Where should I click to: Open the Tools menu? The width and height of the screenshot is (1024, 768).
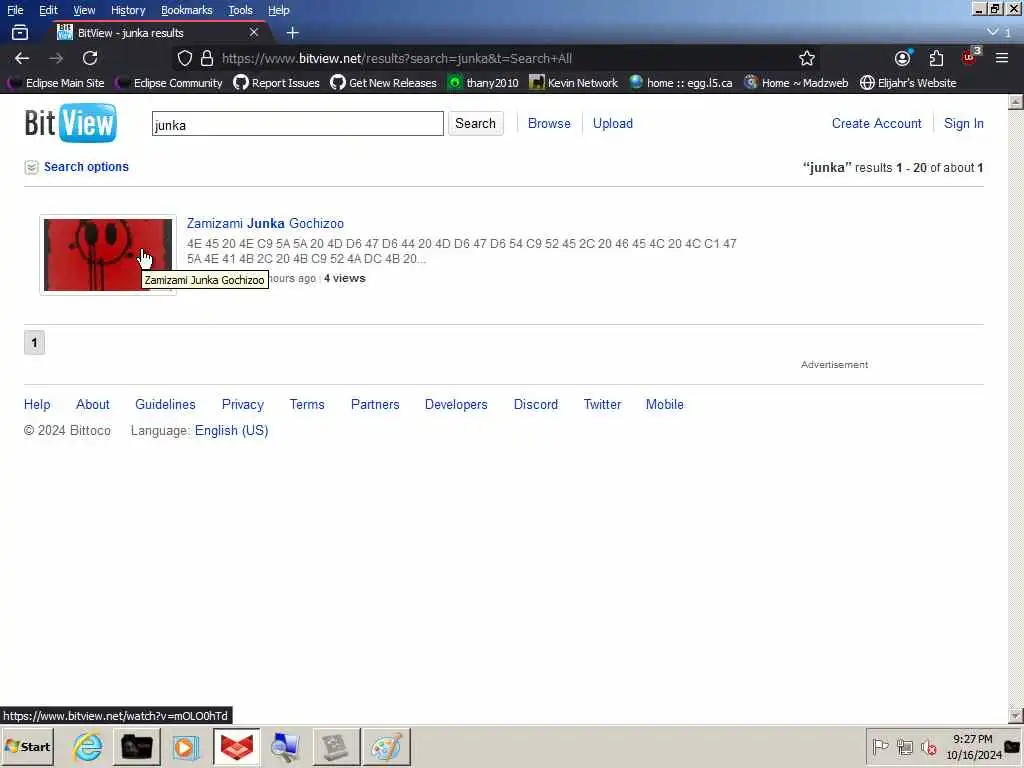pos(240,10)
